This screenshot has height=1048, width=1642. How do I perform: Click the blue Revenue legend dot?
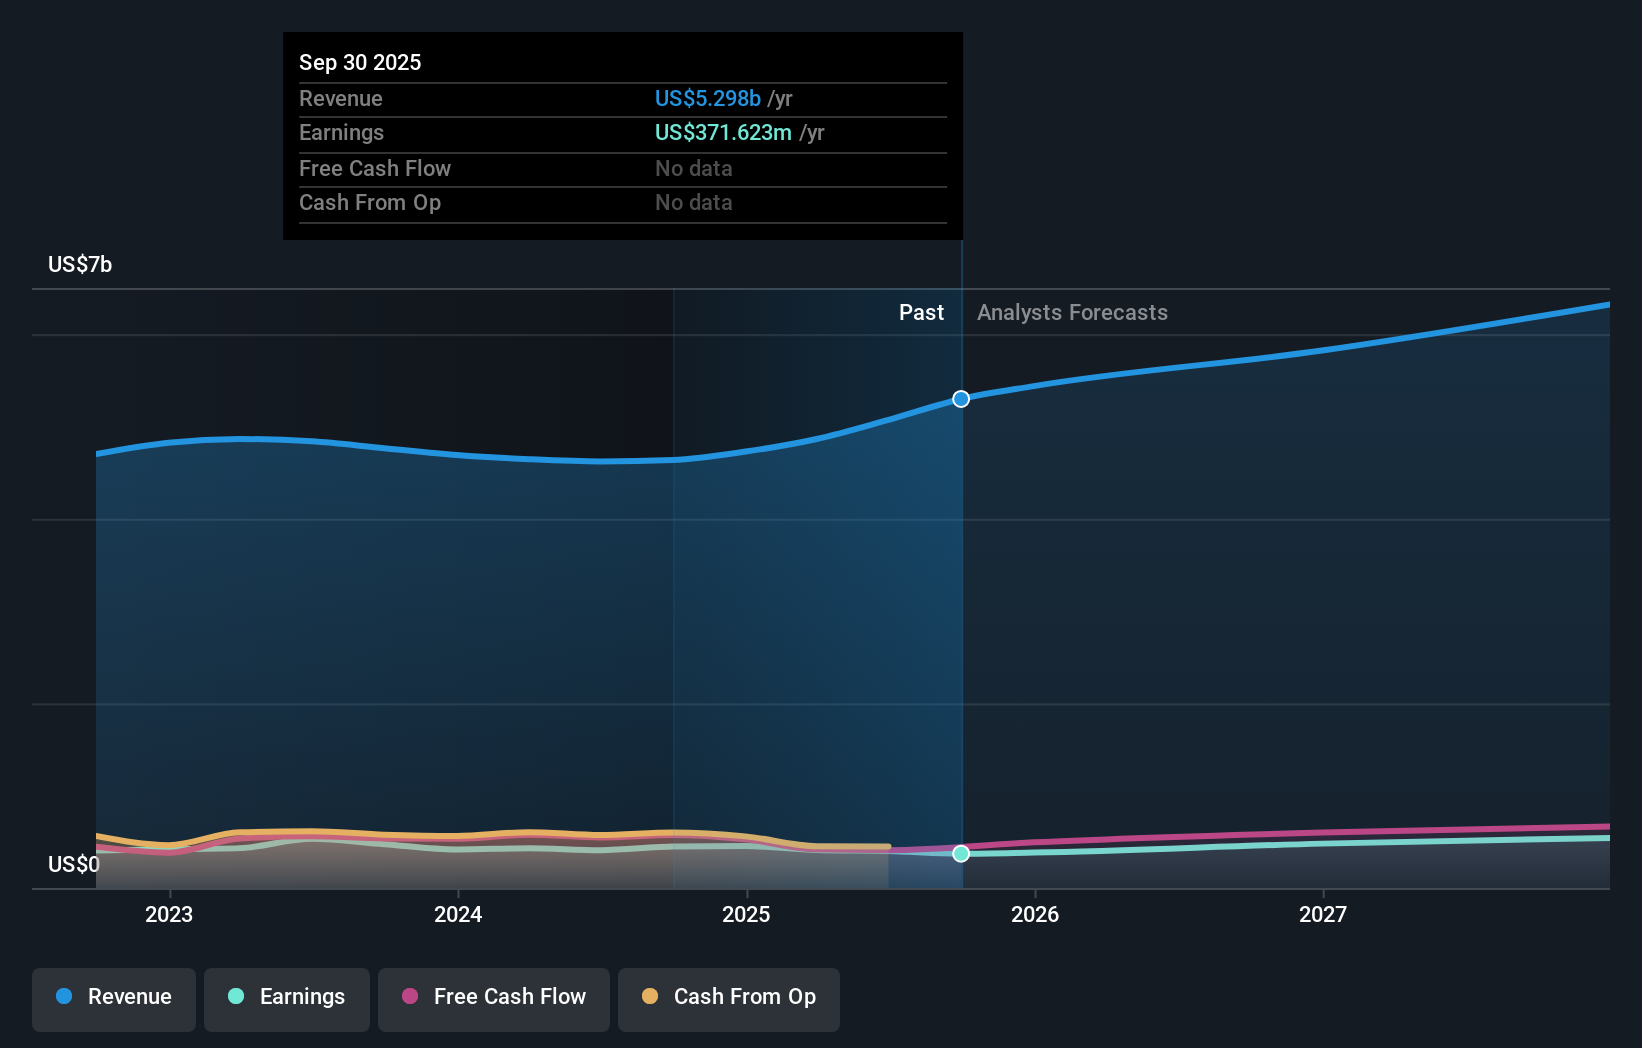(64, 997)
